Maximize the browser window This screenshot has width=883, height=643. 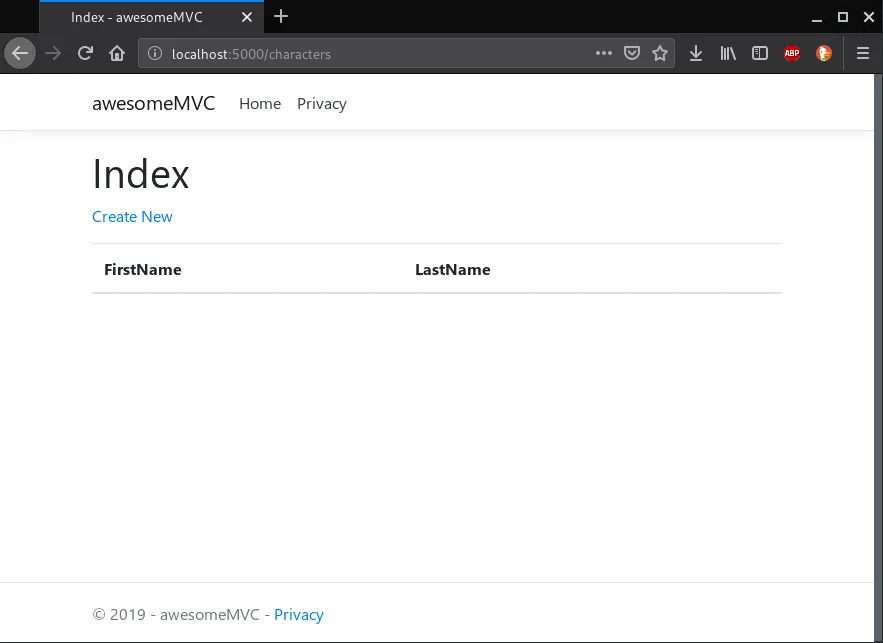click(x=842, y=17)
